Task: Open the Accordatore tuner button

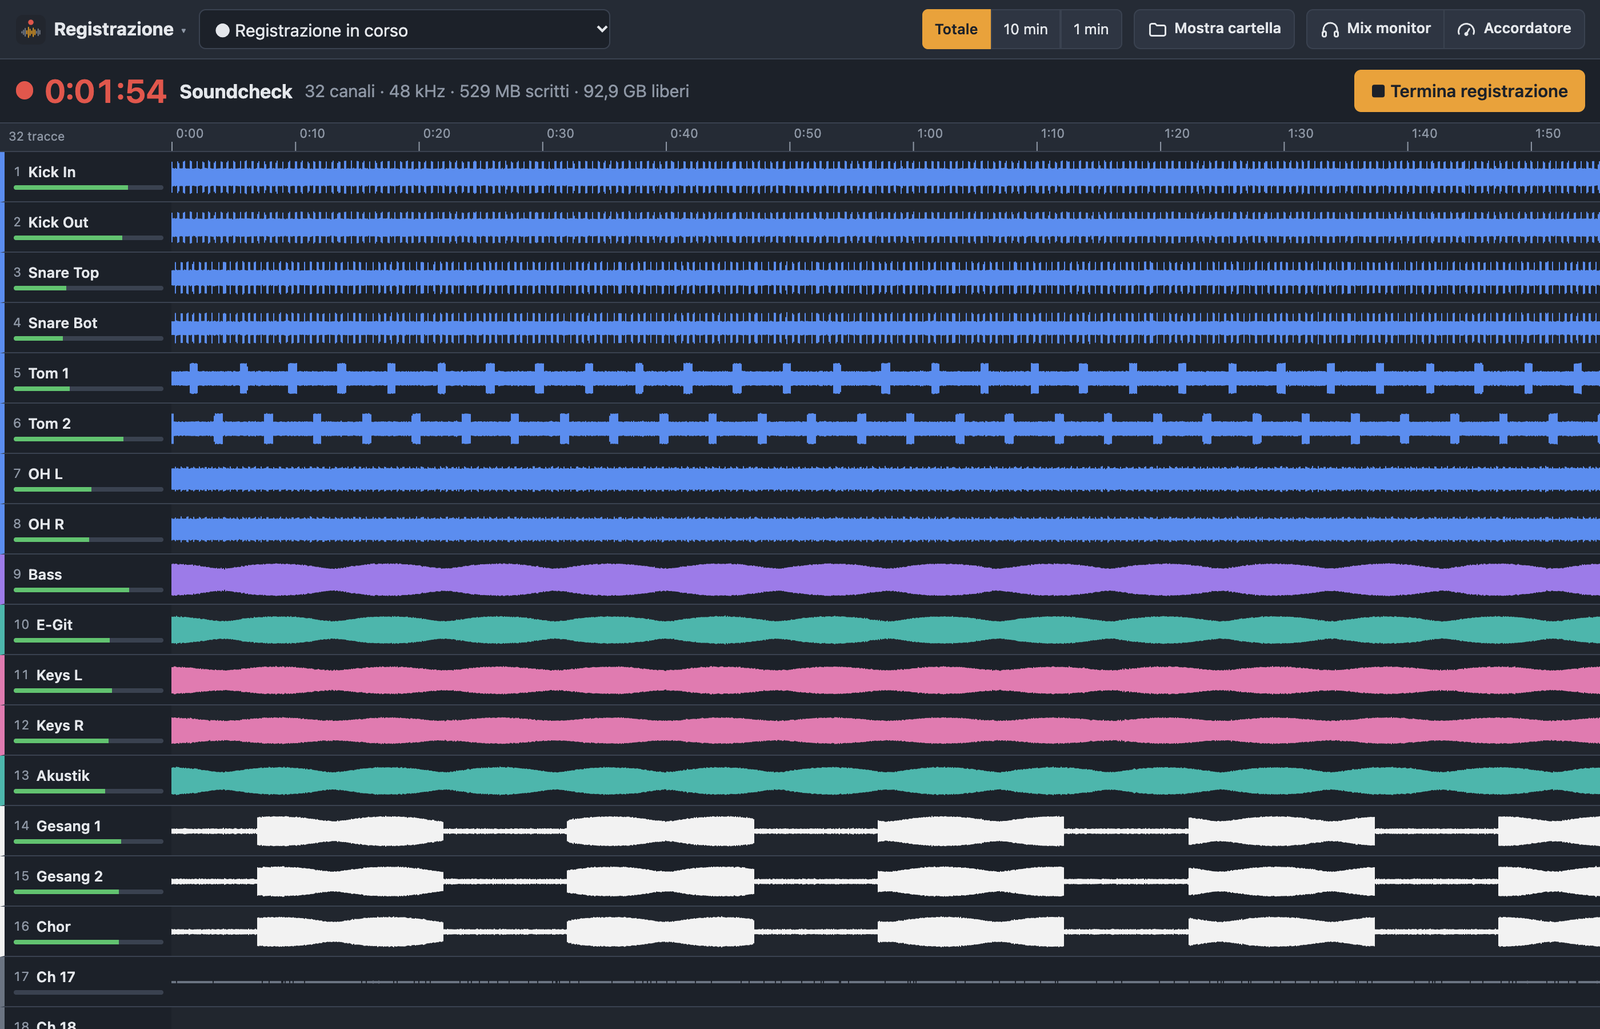Action: 1514,29
